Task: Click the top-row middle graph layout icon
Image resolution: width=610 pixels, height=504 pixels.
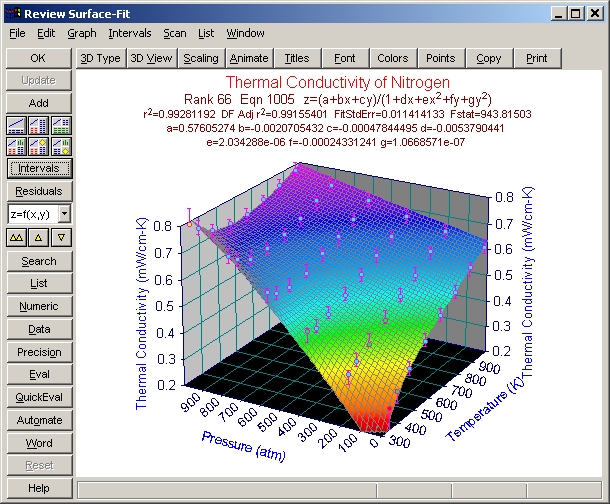Action: pos(38,125)
